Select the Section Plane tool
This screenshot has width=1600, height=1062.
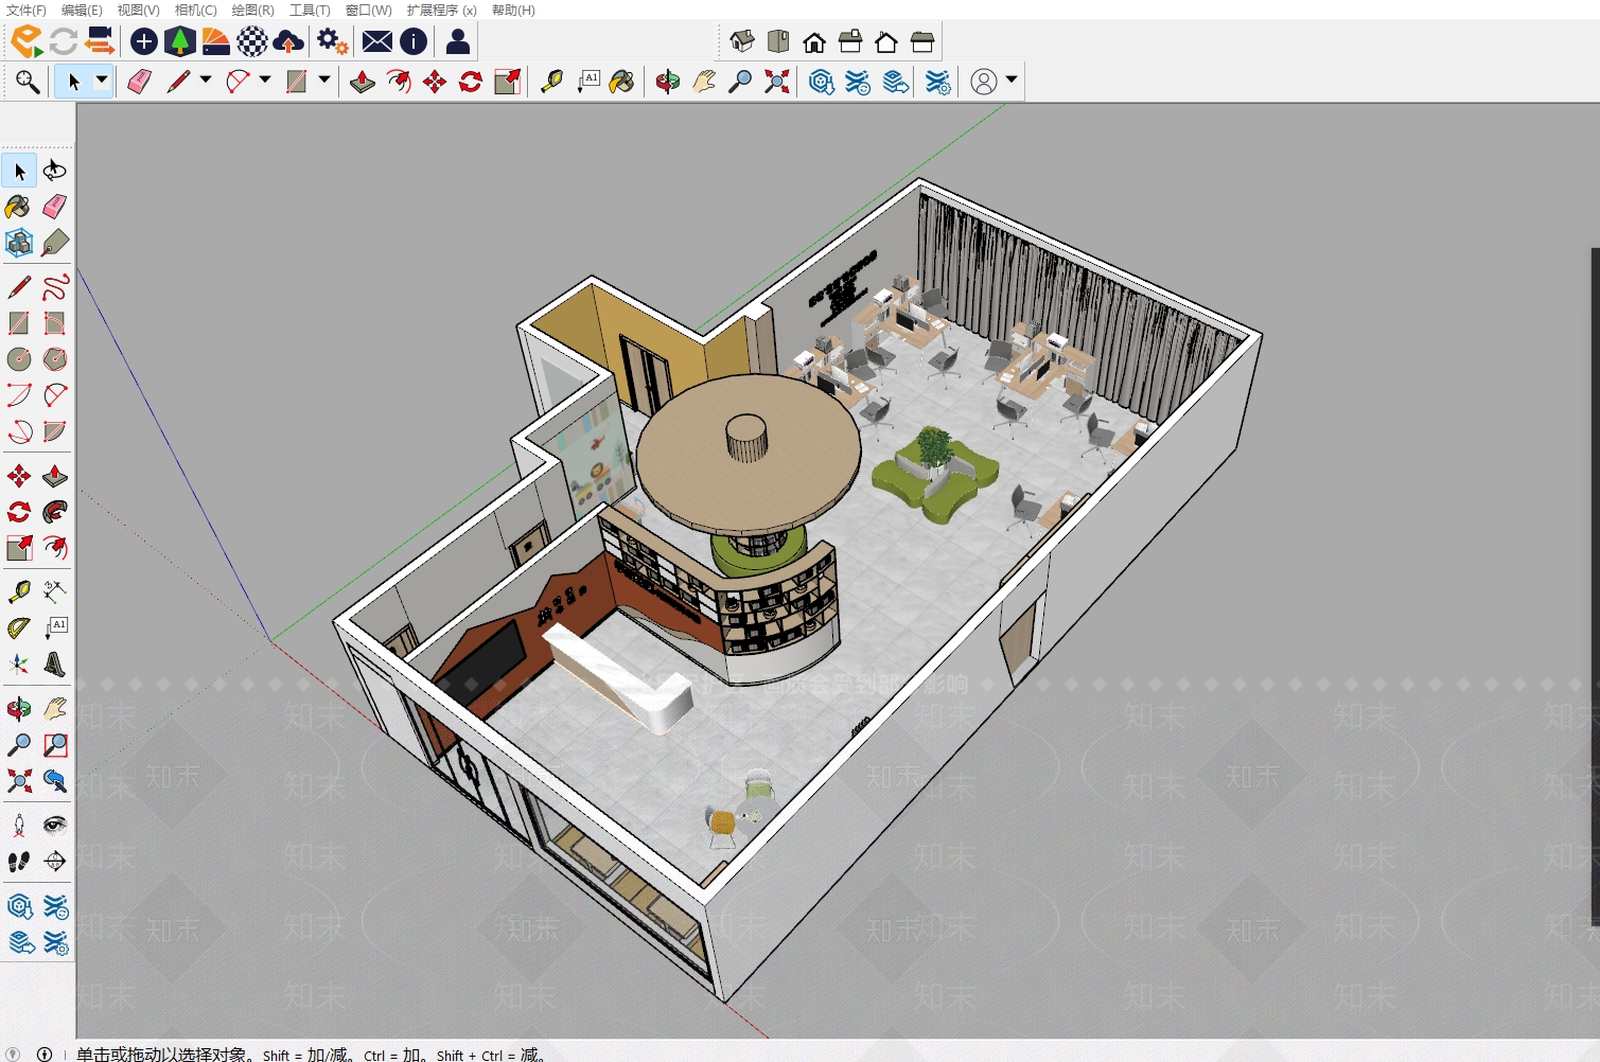[x=55, y=861]
